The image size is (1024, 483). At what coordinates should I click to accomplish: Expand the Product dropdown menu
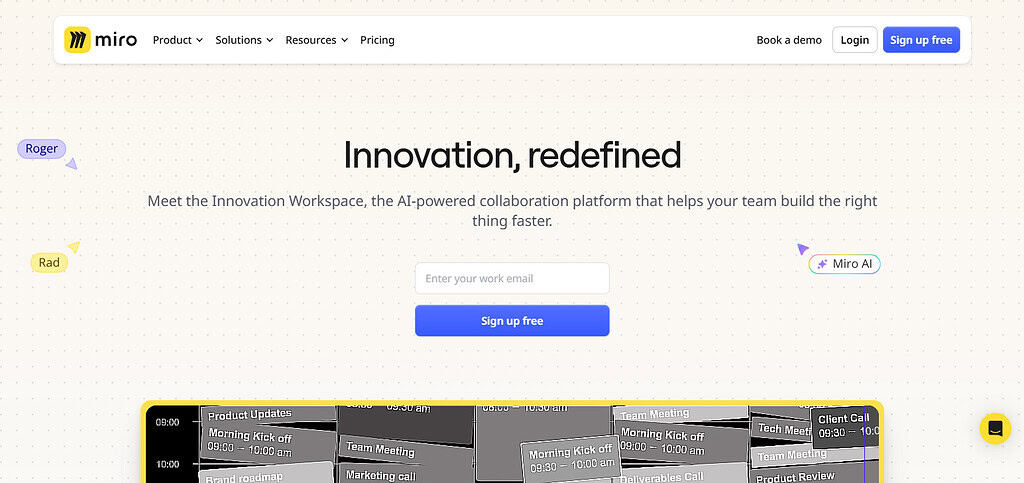[178, 40]
